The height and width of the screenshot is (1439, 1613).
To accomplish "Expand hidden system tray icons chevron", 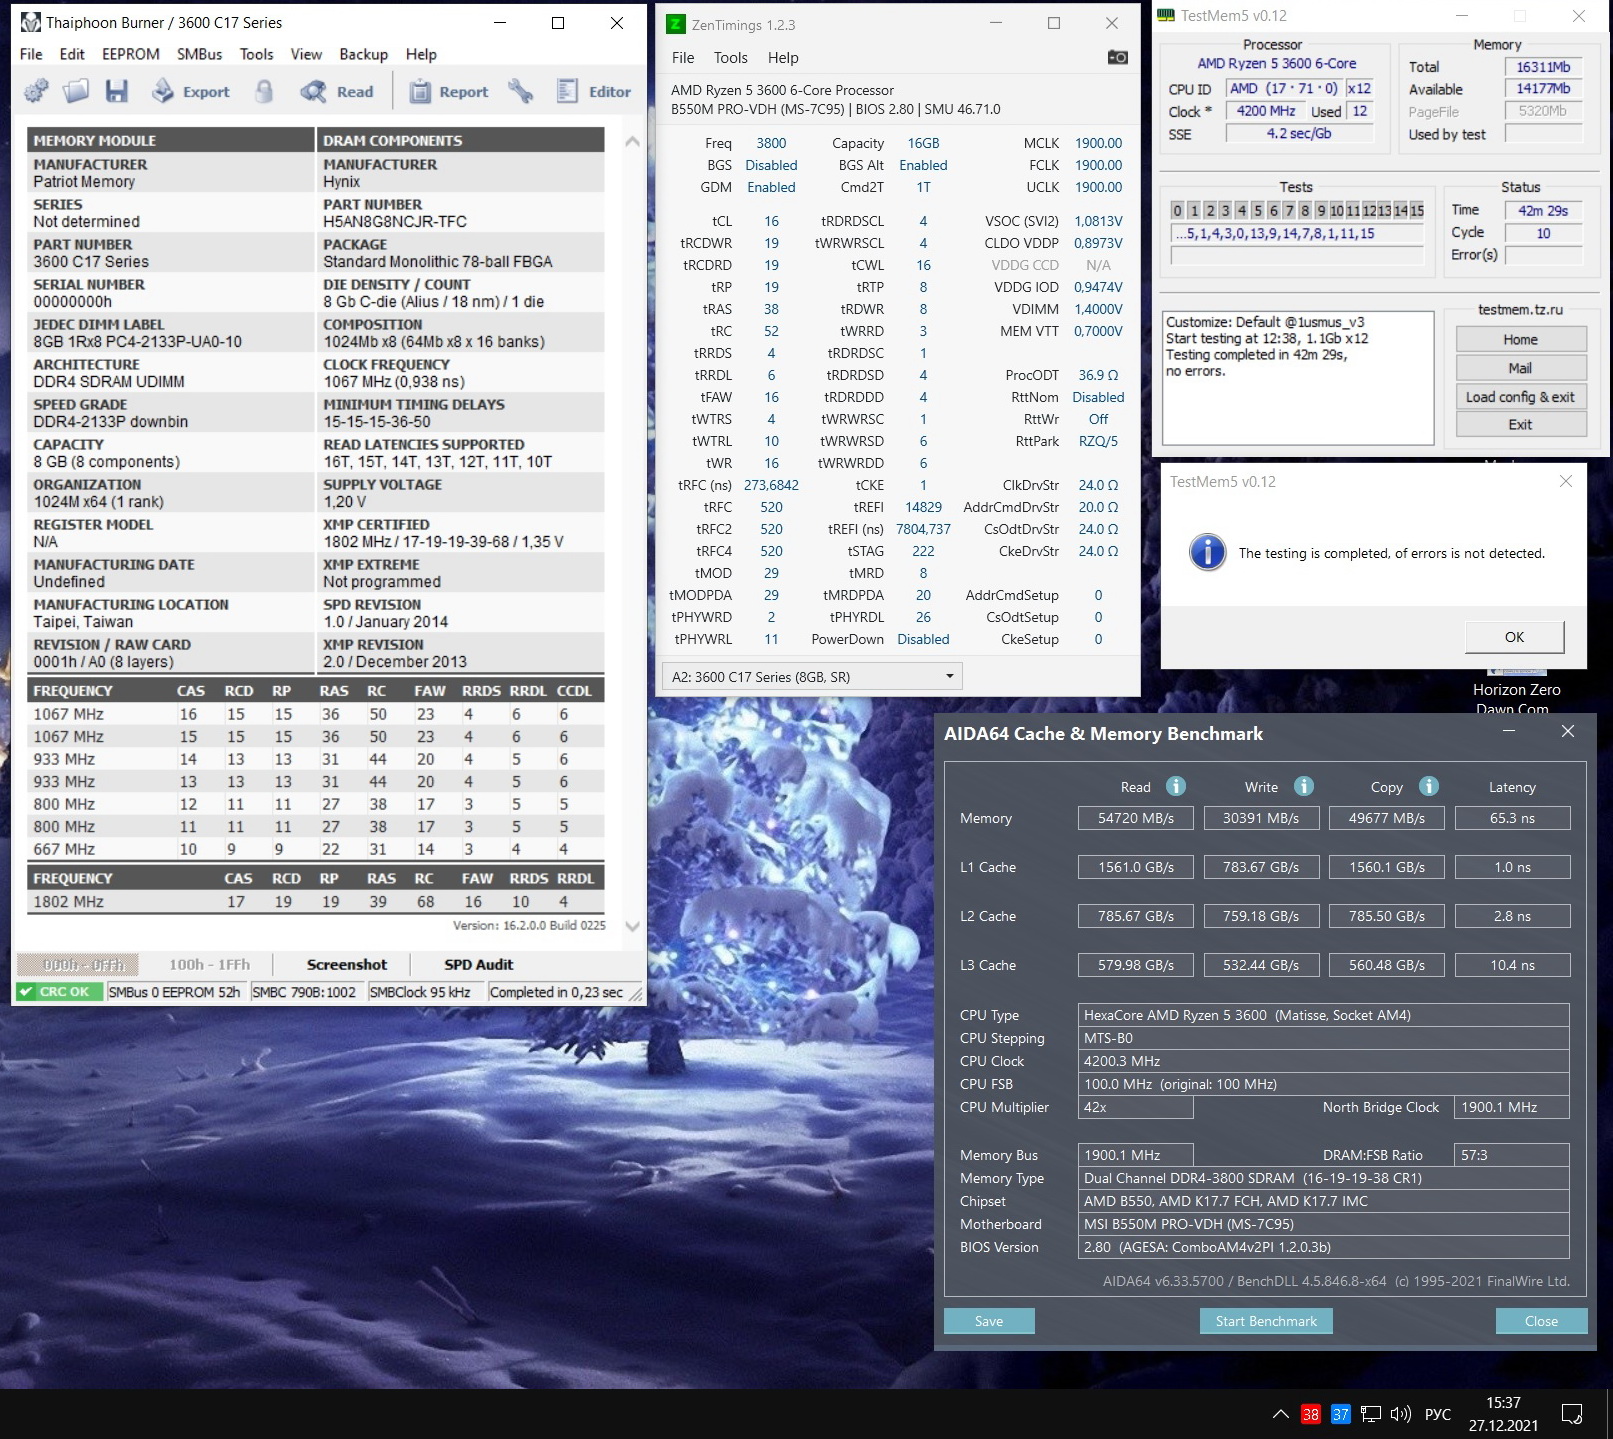I will point(1280,1414).
